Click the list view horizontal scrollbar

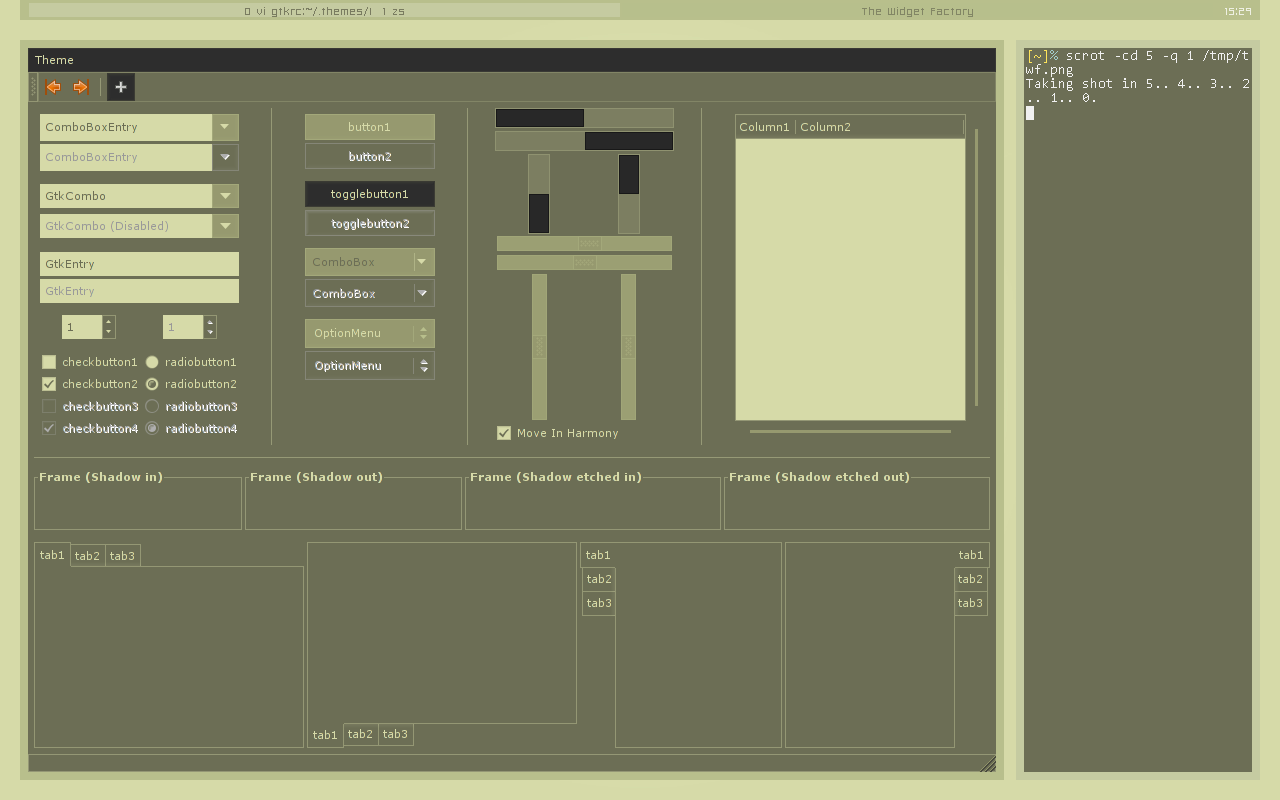(x=850, y=431)
